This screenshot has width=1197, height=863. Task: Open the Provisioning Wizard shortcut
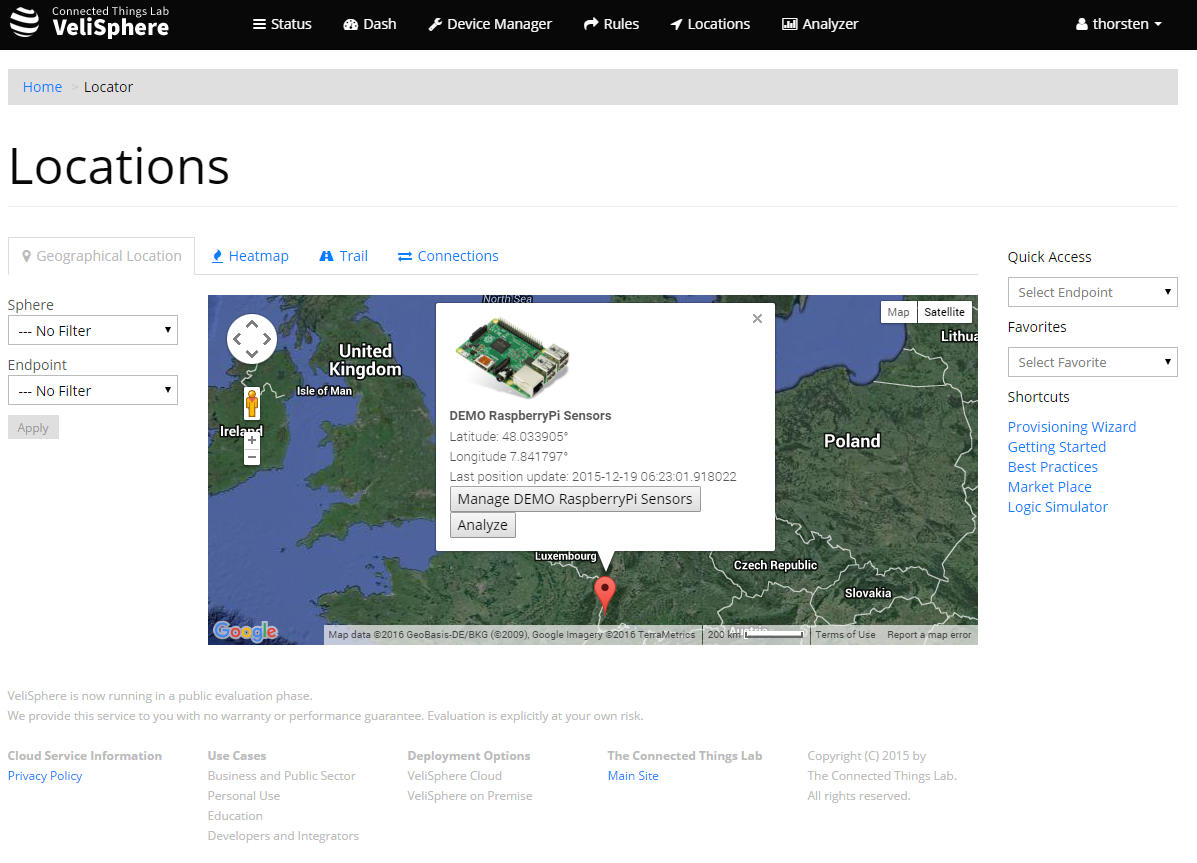(1072, 427)
